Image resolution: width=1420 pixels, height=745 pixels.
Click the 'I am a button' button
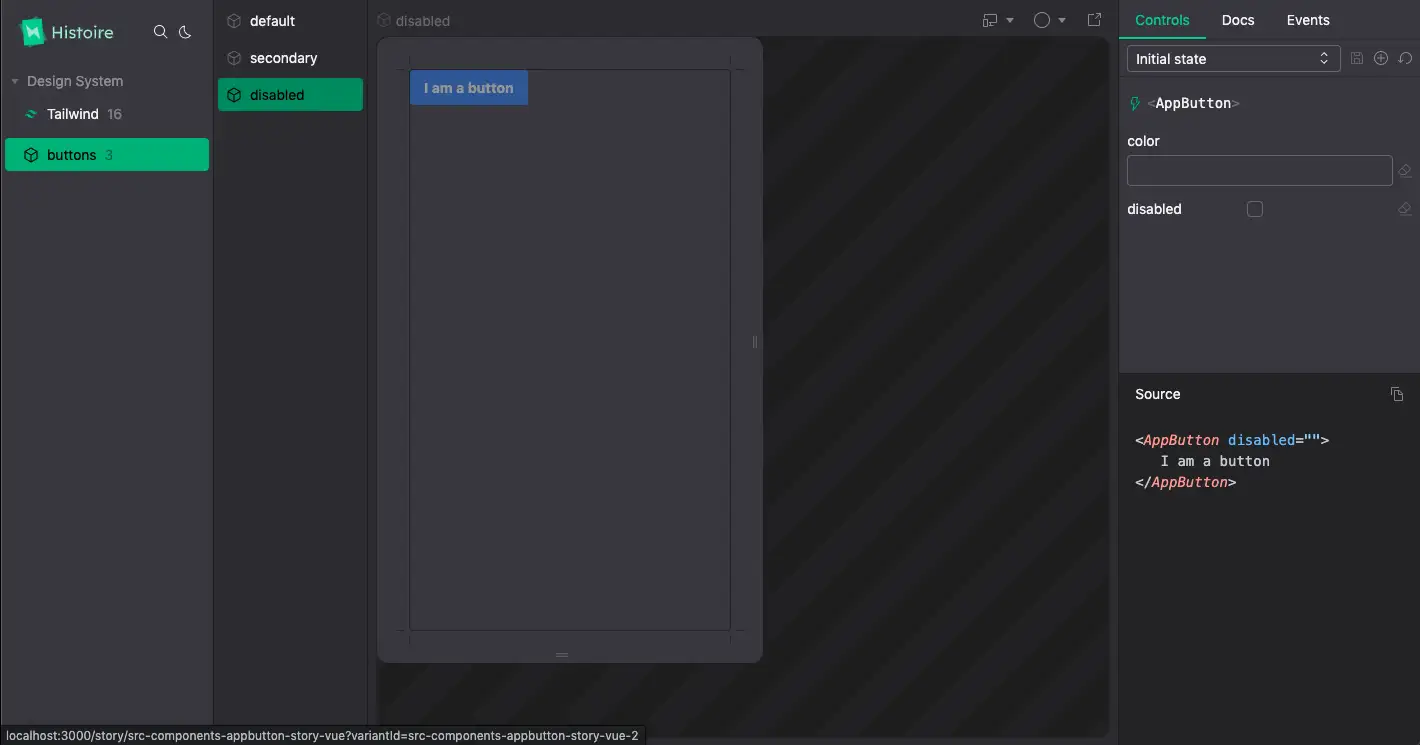point(469,88)
